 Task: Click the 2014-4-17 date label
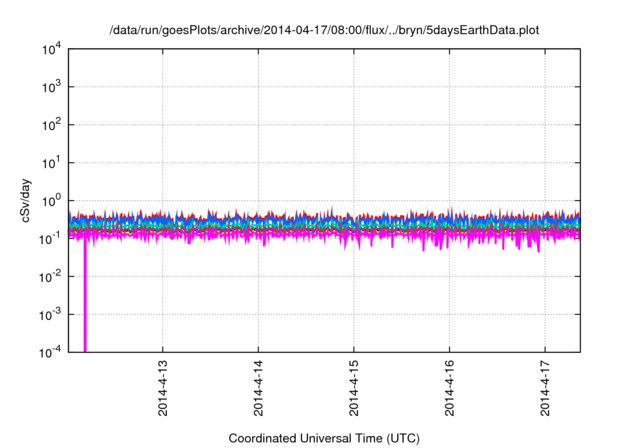click(545, 388)
